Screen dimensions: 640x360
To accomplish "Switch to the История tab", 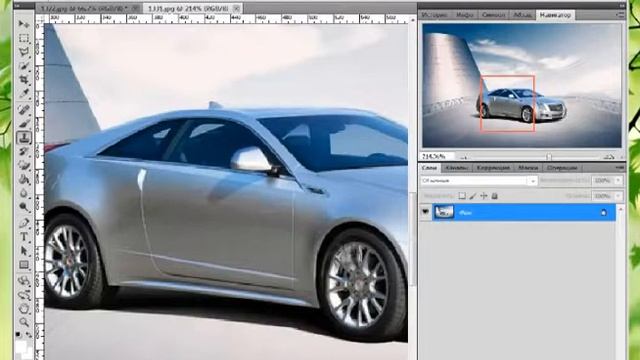I will [x=434, y=15].
